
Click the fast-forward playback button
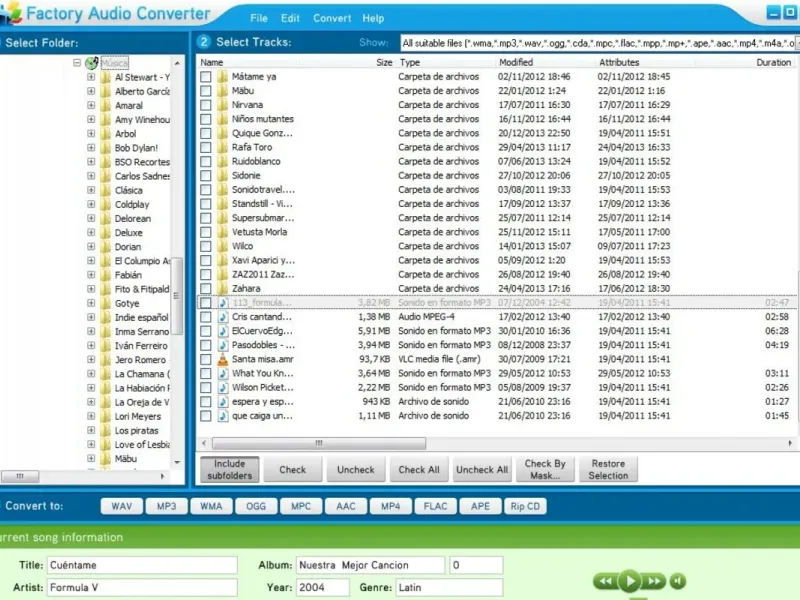(x=654, y=581)
